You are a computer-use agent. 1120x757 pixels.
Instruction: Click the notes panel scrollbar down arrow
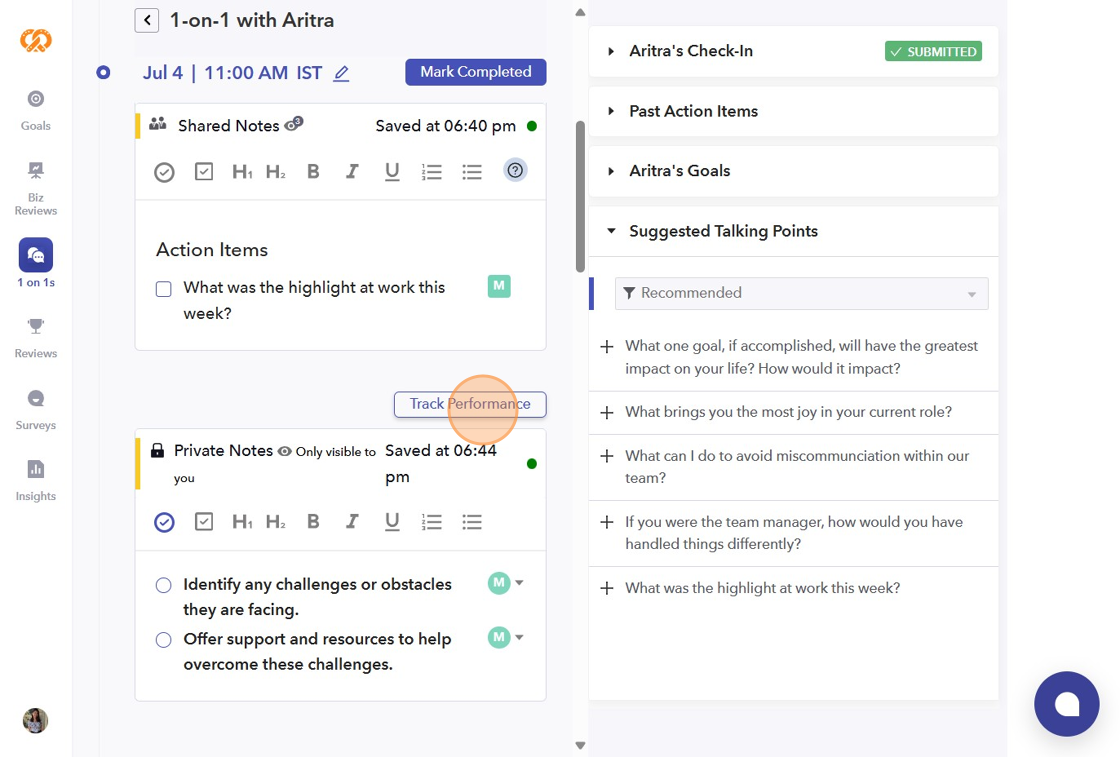[x=580, y=746]
